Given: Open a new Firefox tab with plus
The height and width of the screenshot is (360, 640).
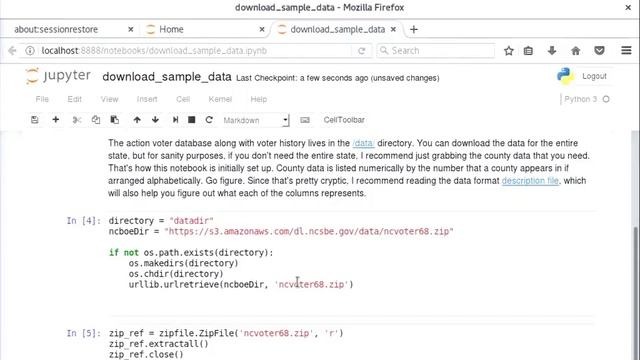Looking at the screenshot, I should (x=414, y=29).
